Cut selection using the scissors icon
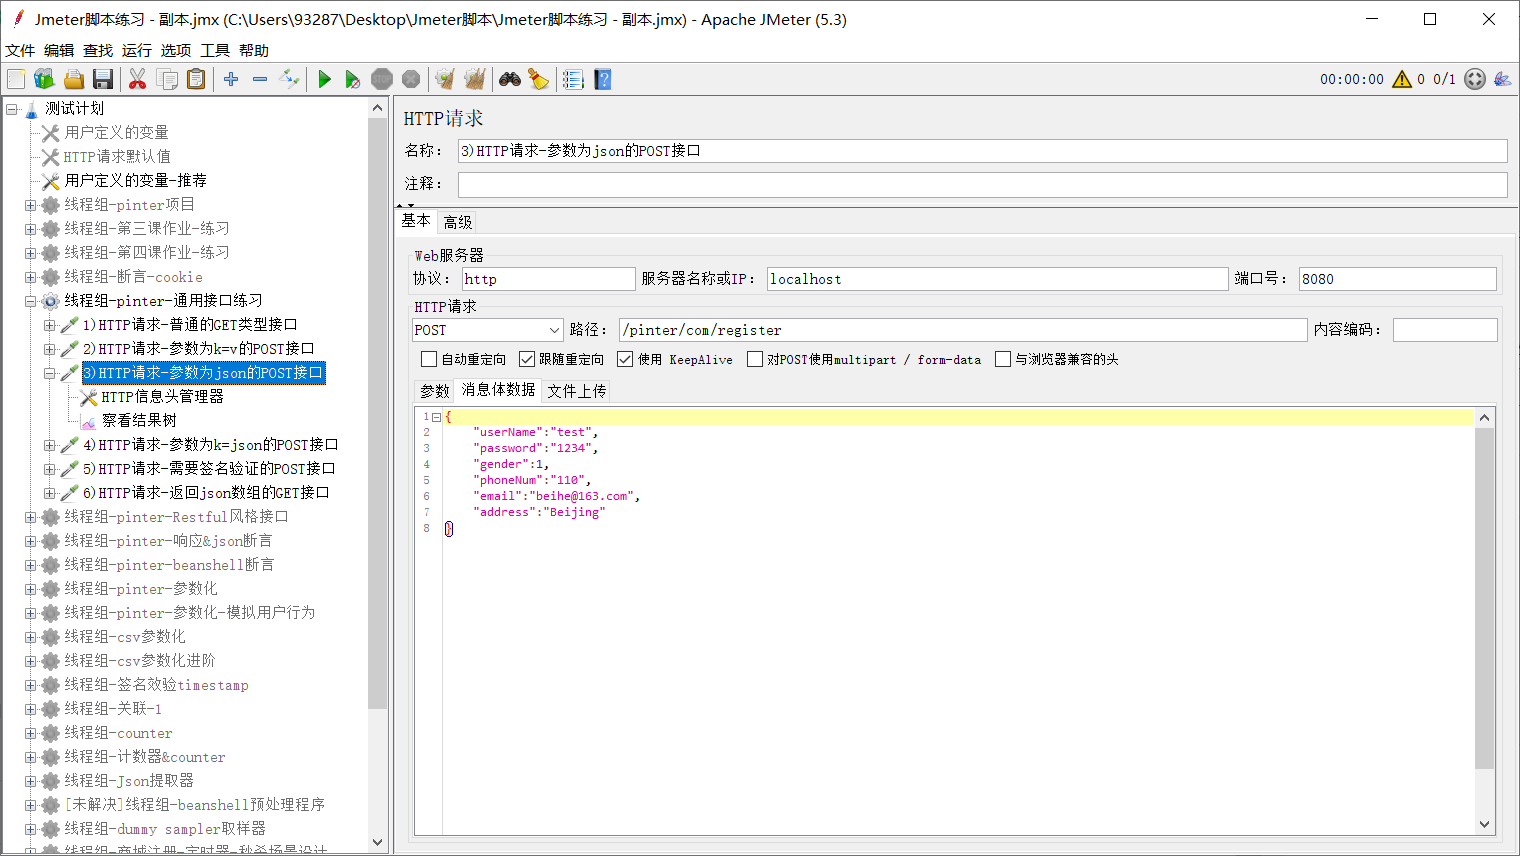 coord(138,79)
